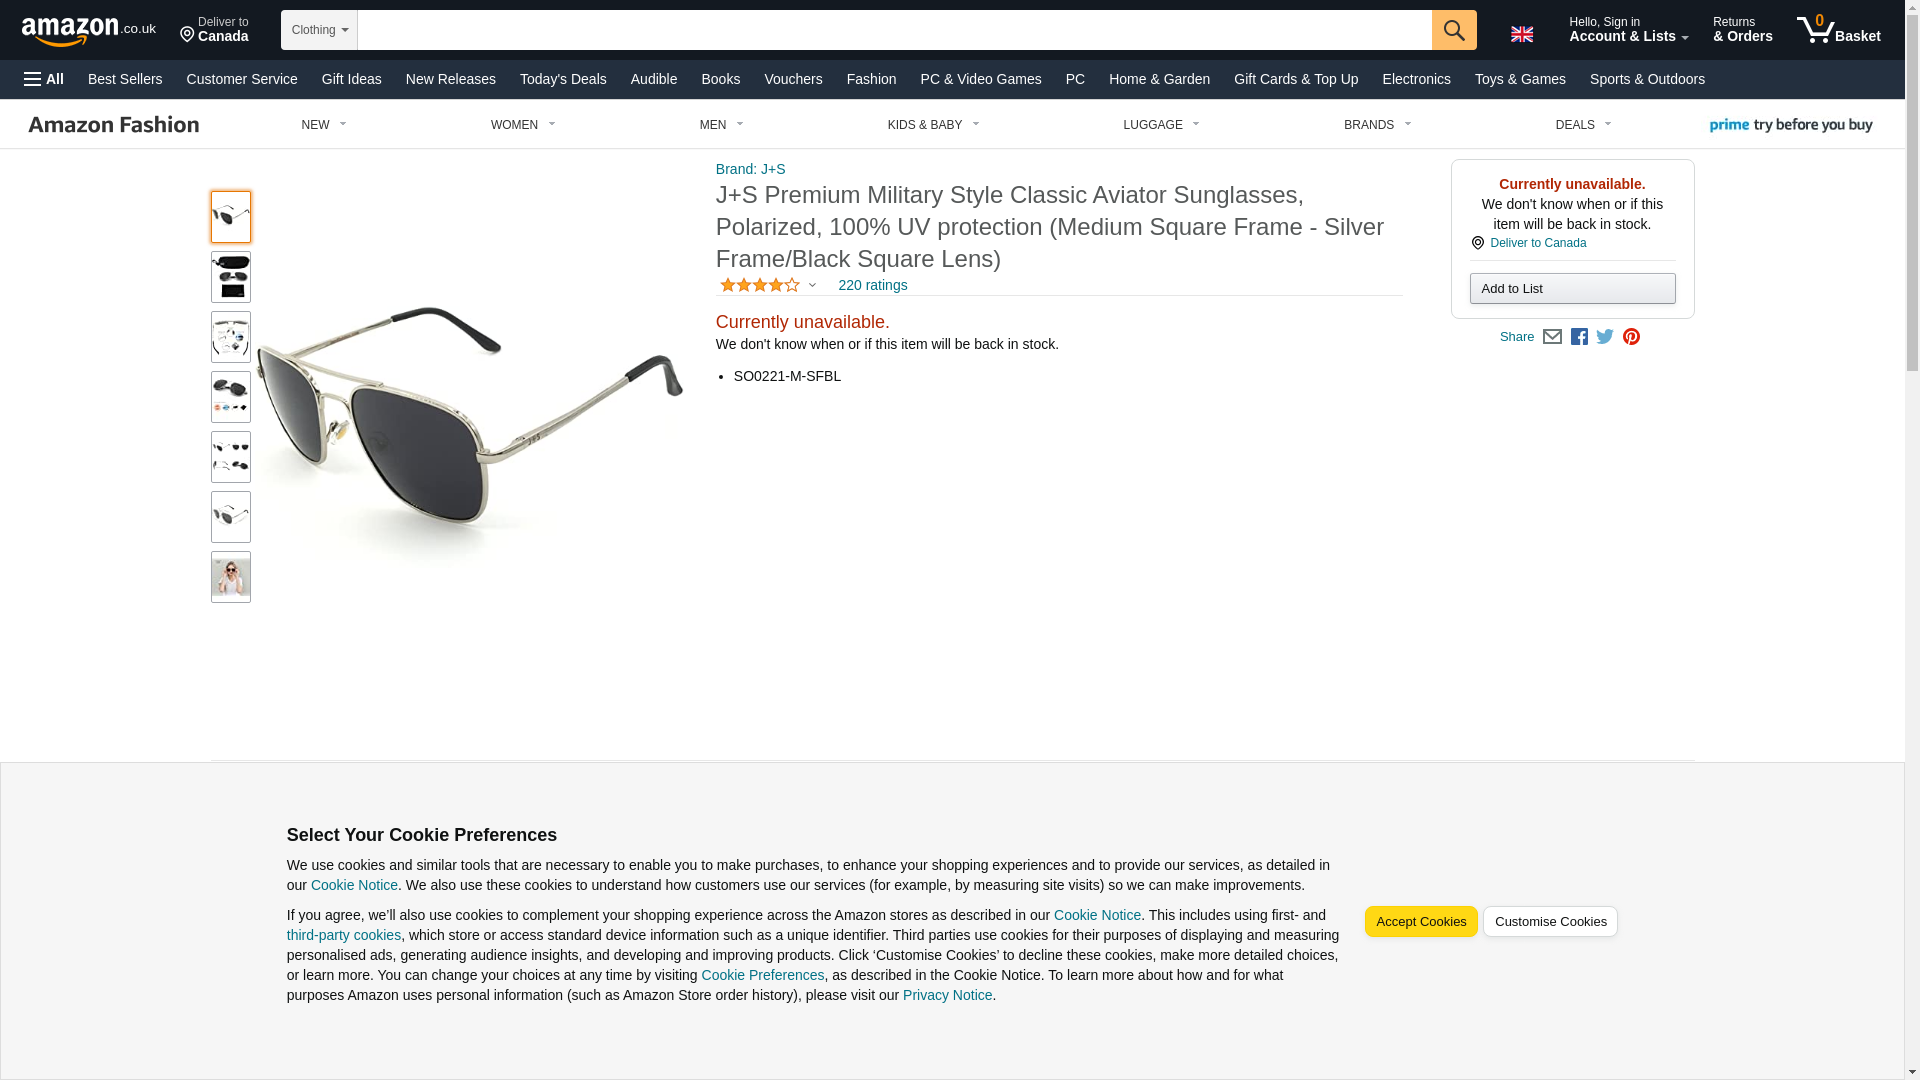Image resolution: width=1920 pixels, height=1080 pixels.
Task: Share product on Facebook
Action: 1579,337
